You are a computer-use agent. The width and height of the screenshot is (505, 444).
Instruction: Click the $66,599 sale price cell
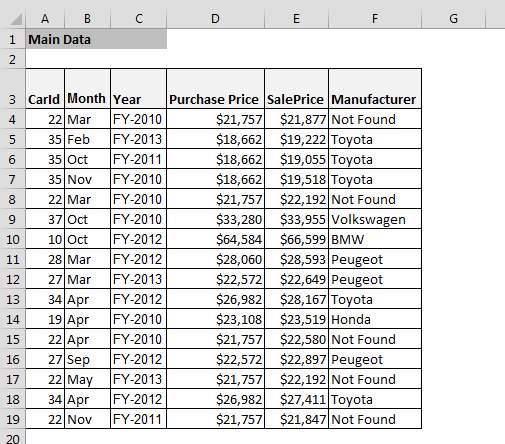pos(296,239)
